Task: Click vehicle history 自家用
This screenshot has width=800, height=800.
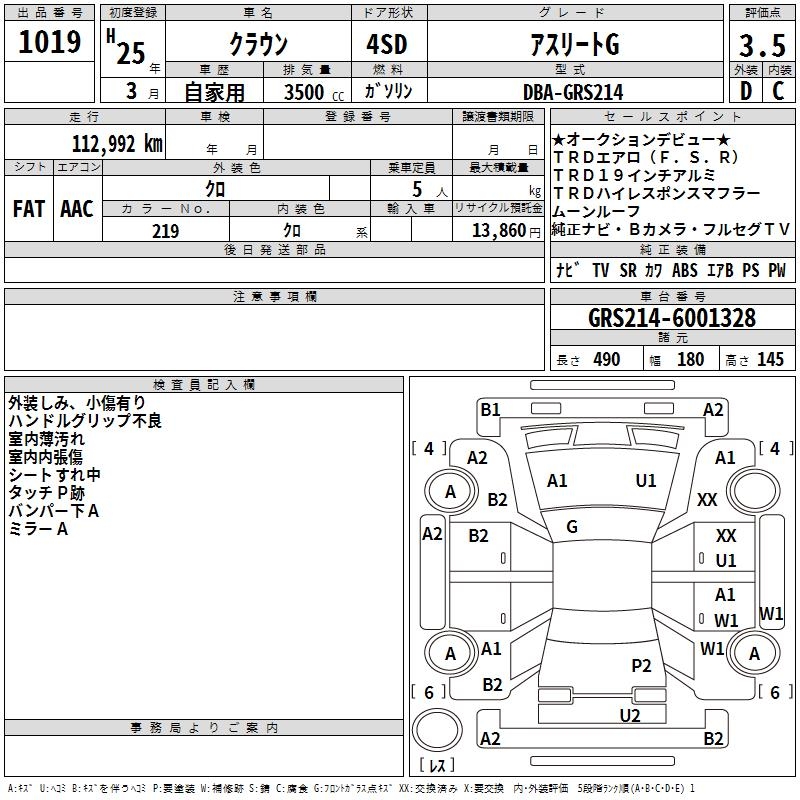Action: click(x=214, y=92)
